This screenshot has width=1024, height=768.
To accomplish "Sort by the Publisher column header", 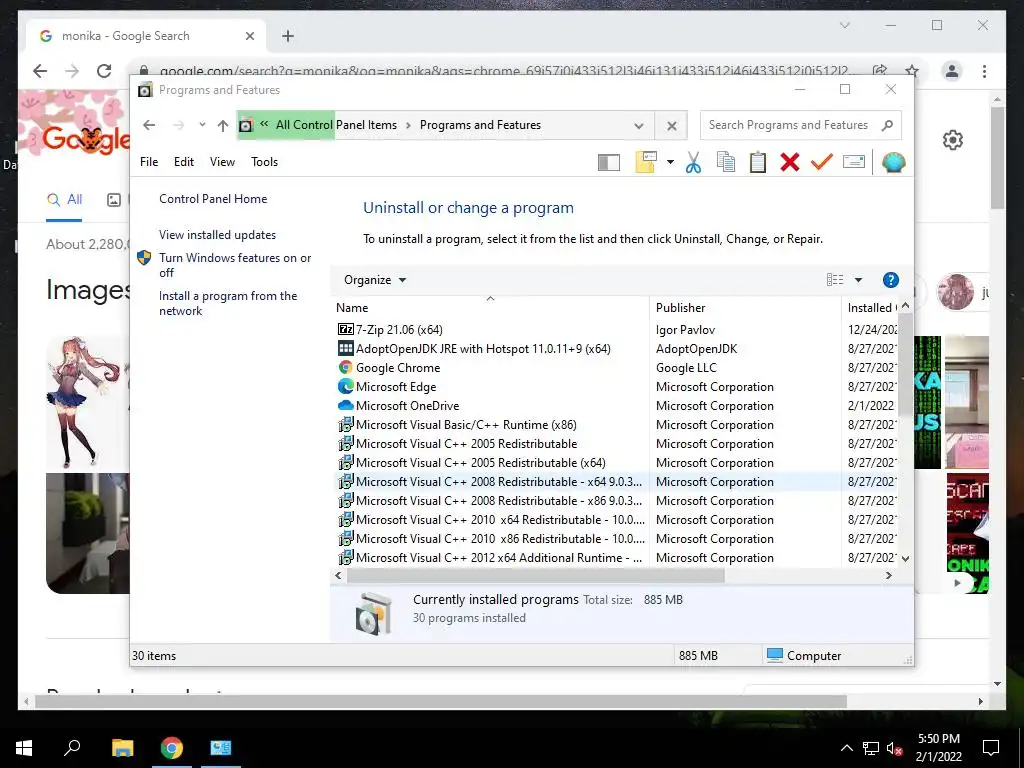I will pos(746,308).
